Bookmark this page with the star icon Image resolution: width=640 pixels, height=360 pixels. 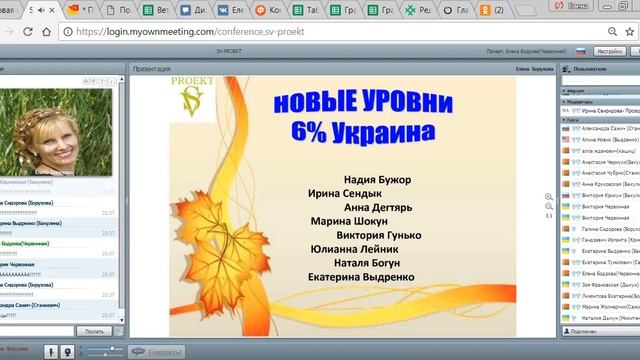tap(630, 31)
